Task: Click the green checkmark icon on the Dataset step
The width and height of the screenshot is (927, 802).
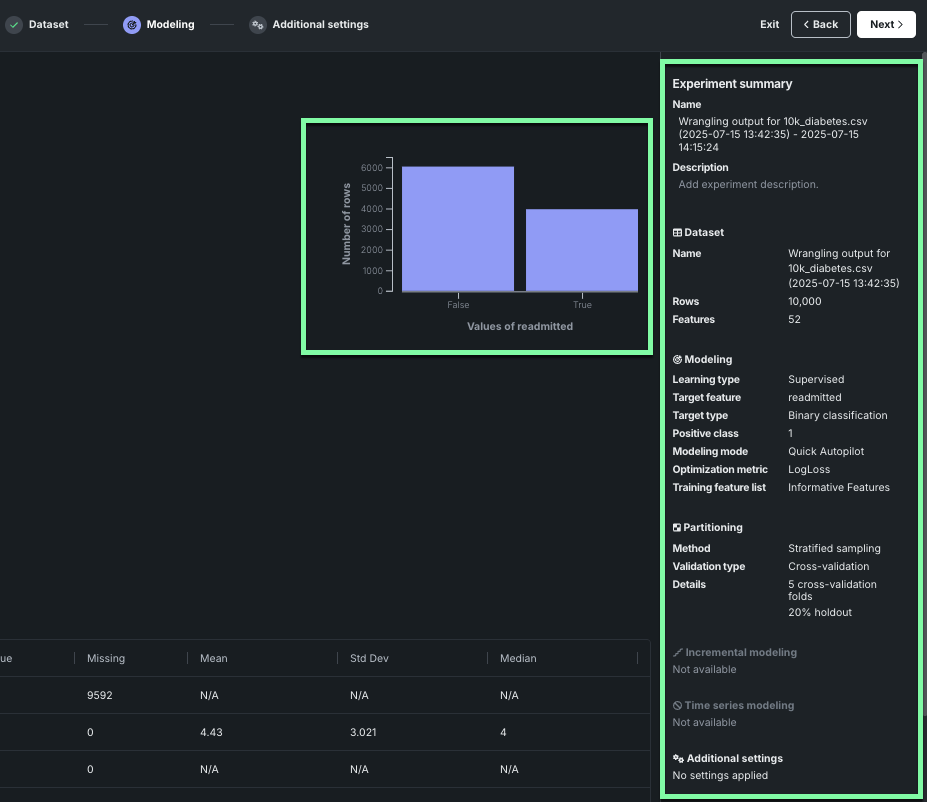Action: pos(14,24)
